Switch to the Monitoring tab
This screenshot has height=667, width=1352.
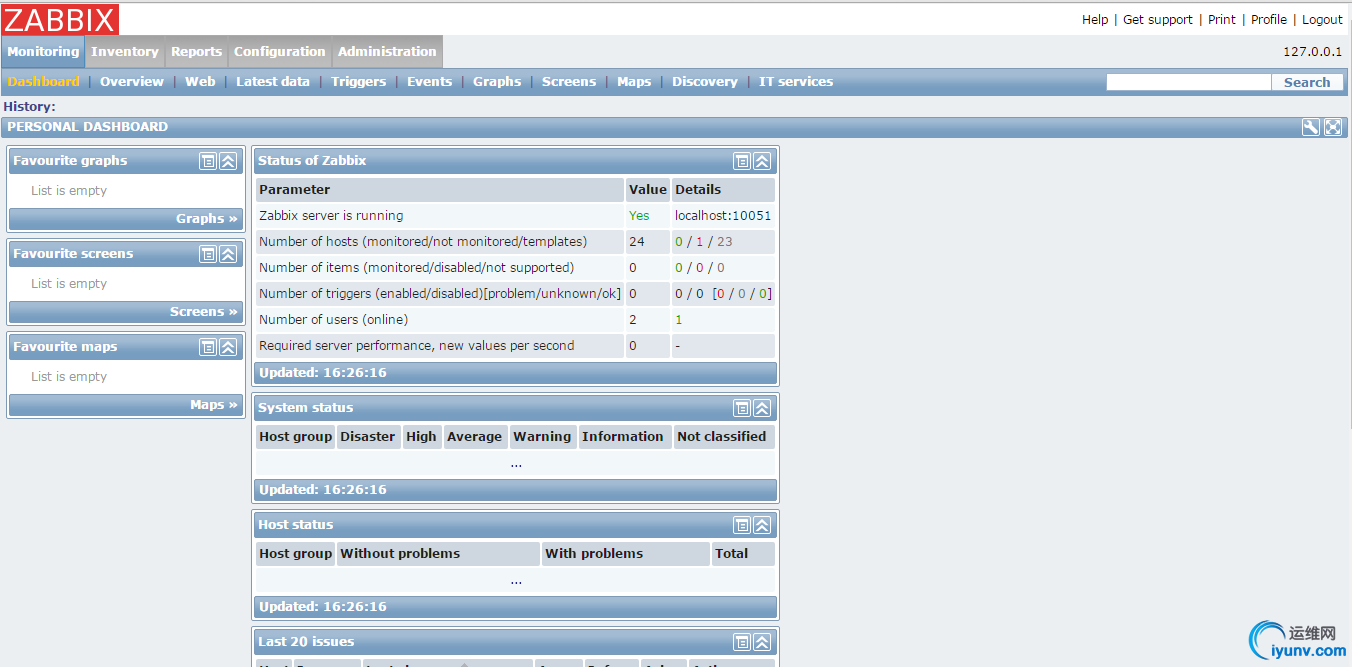pyautogui.click(x=43, y=52)
